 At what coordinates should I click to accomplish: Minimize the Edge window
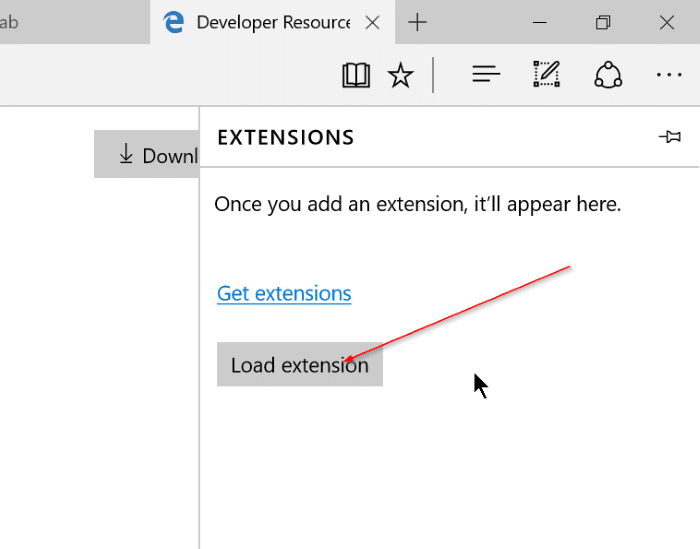click(539, 22)
